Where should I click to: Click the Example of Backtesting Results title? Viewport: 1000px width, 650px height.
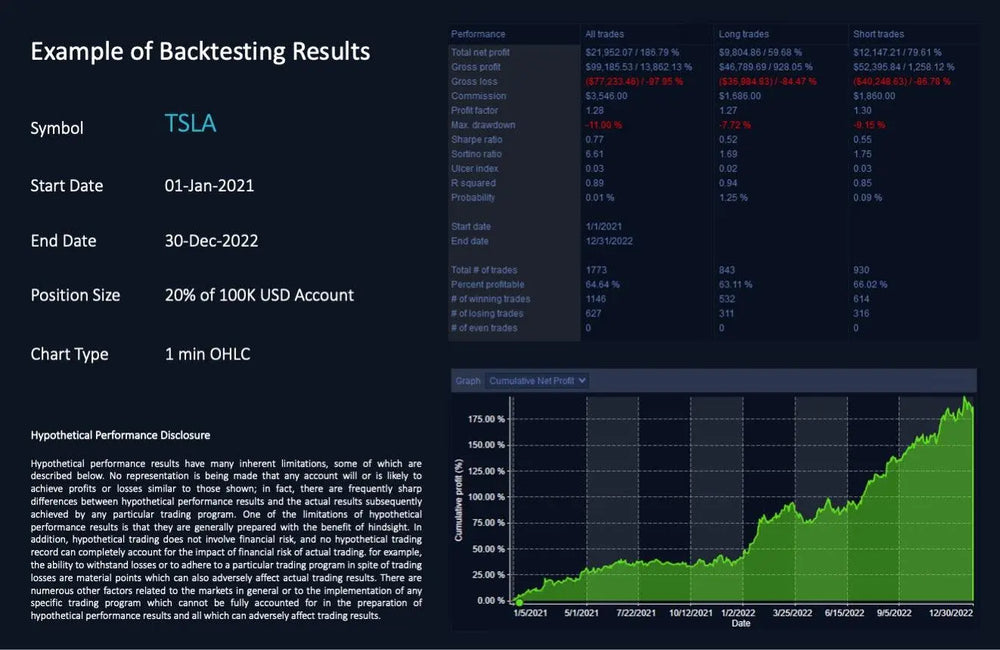200,52
